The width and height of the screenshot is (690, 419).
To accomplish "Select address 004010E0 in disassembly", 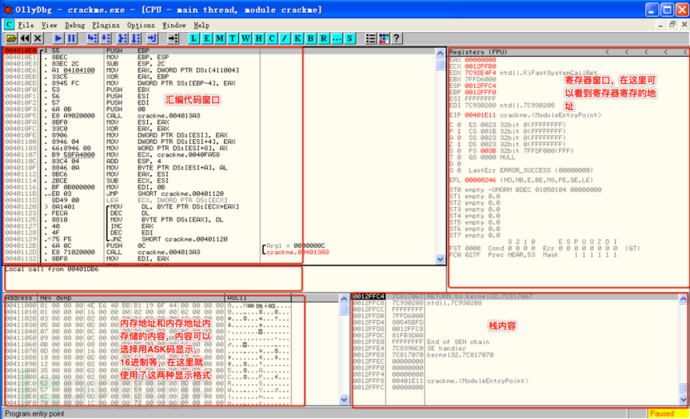I will tap(21, 51).
